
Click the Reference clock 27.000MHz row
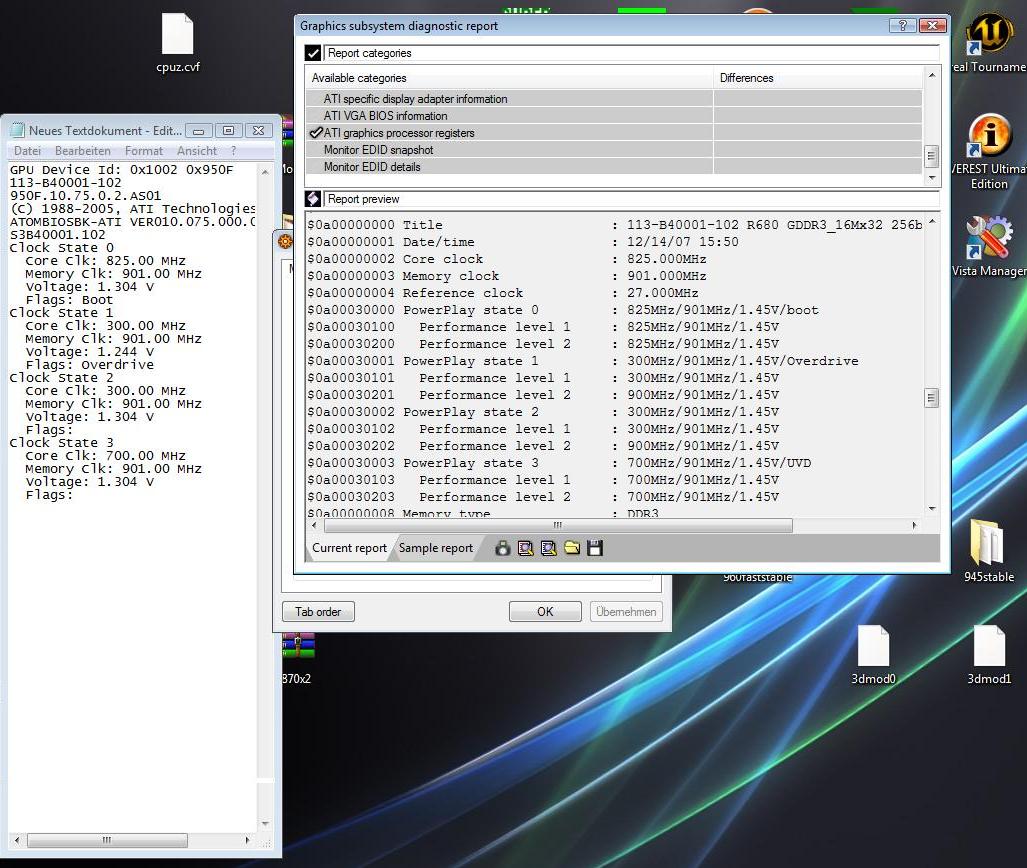(x=503, y=293)
